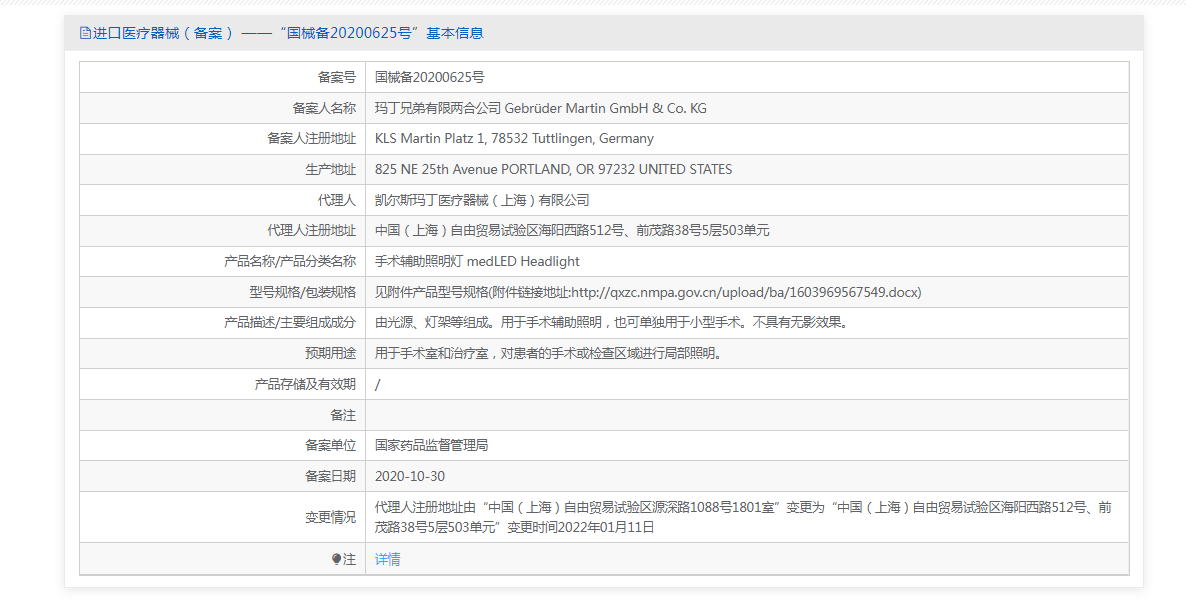The image size is (1186, 607).
Task: Click the 产品名称/产品分类名称 label
Action: [x=290, y=262]
